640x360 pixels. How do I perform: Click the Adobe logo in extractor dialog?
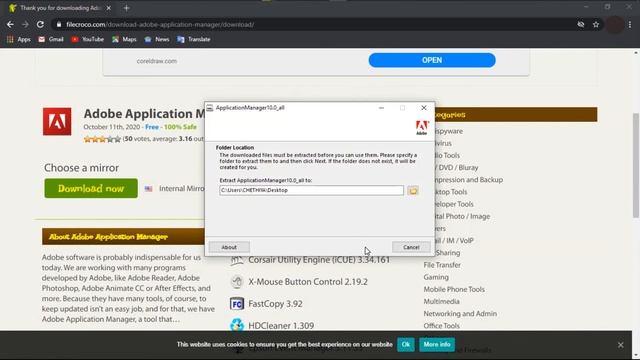422,127
